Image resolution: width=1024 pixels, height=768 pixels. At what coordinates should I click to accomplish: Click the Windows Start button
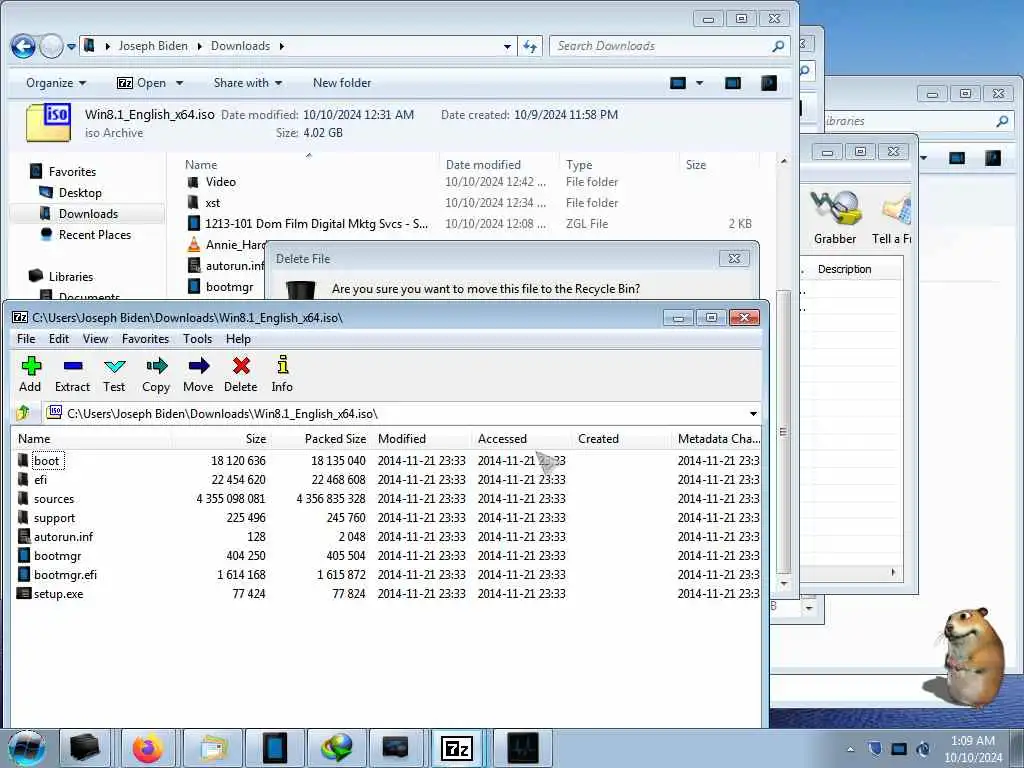[x=27, y=748]
